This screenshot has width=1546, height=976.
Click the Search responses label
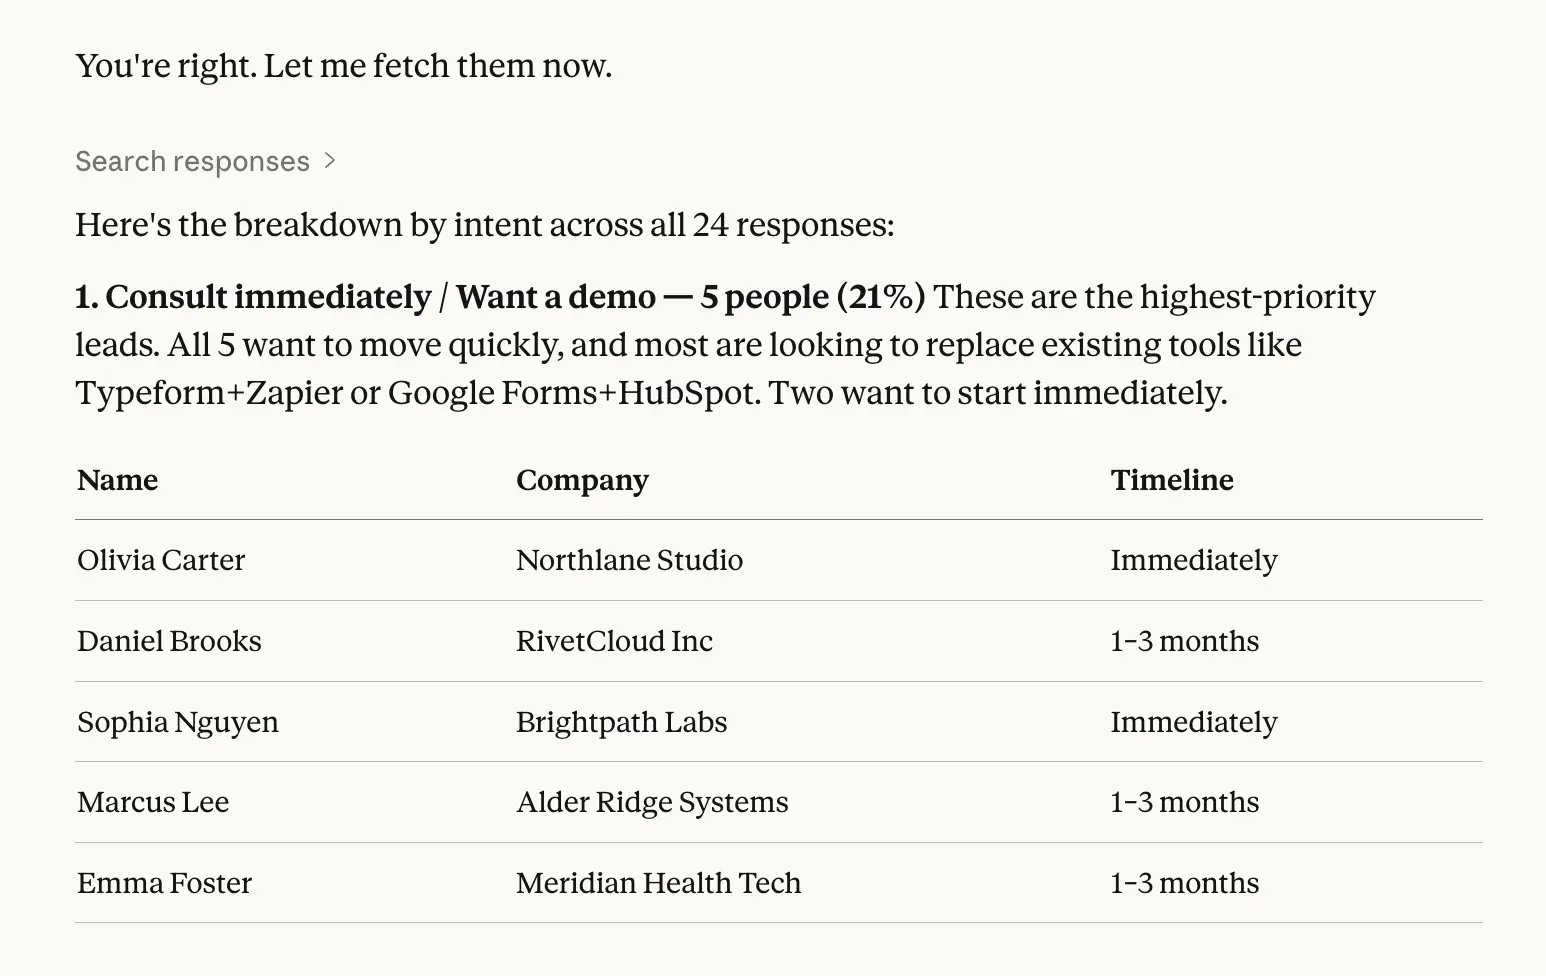[192, 161]
